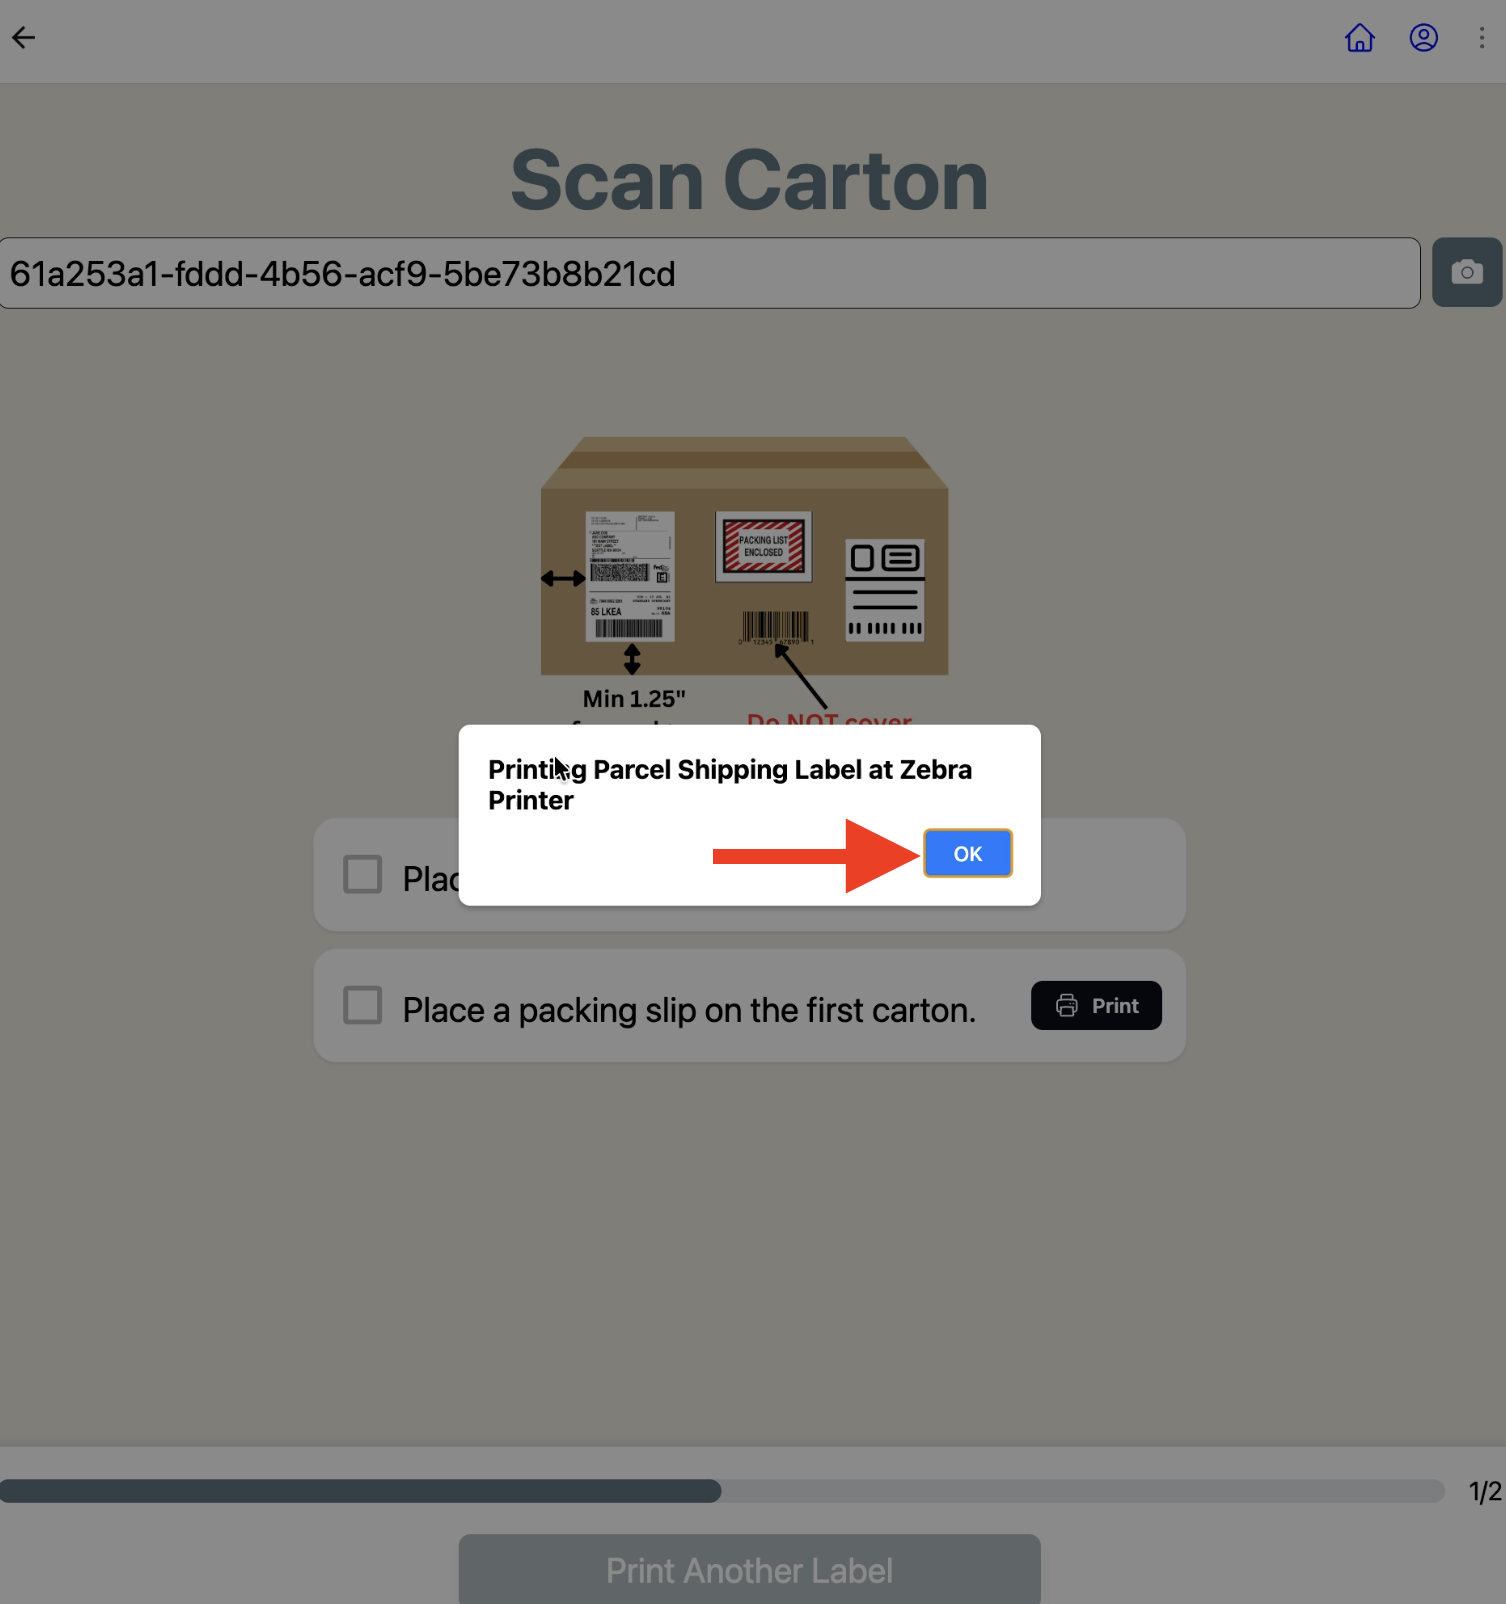Click the shipping label on the box image
This screenshot has width=1506, height=1604.
click(x=630, y=576)
